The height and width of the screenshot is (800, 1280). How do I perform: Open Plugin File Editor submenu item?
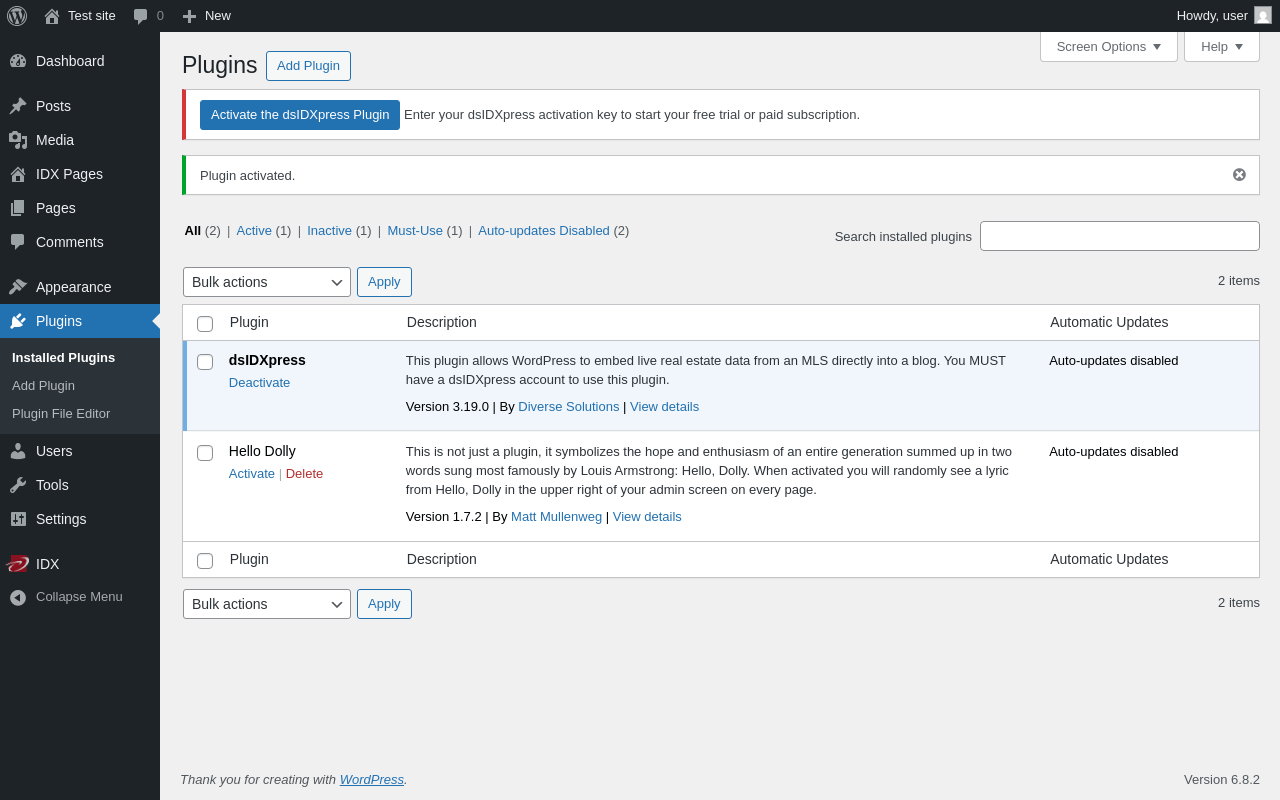pyautogui.click(x=61, y=413)
